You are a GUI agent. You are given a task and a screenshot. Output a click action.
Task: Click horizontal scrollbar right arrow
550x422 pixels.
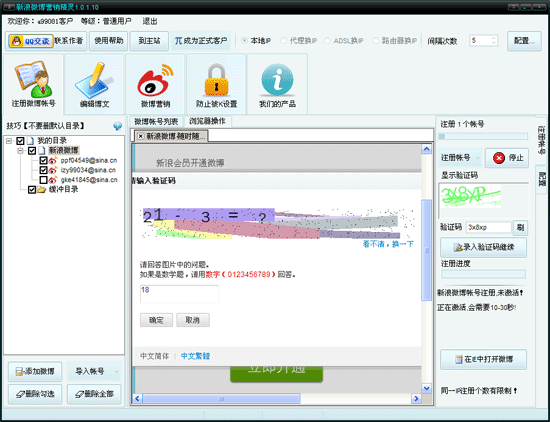click(416, 398)
